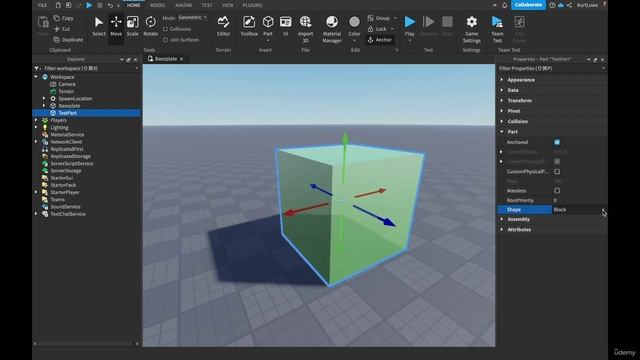Click the Cut scissors button

pyautogui.click(x=62, y=29)
